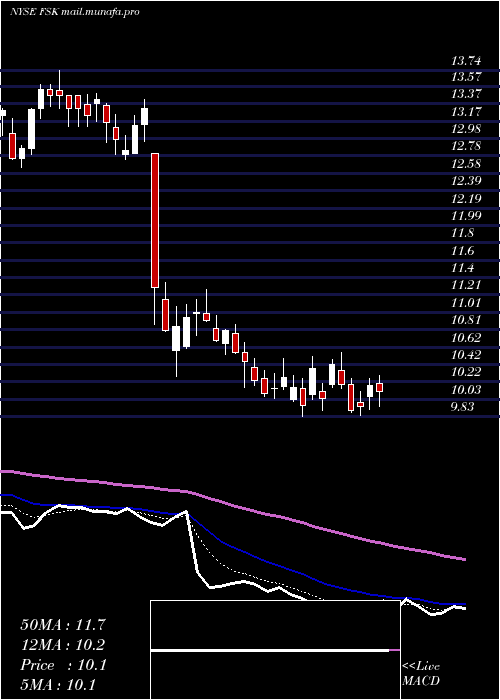Viewport: 500px width, 700px height.
Task: Click the 11.21 price axis label
Action: [x=467, y=285]
